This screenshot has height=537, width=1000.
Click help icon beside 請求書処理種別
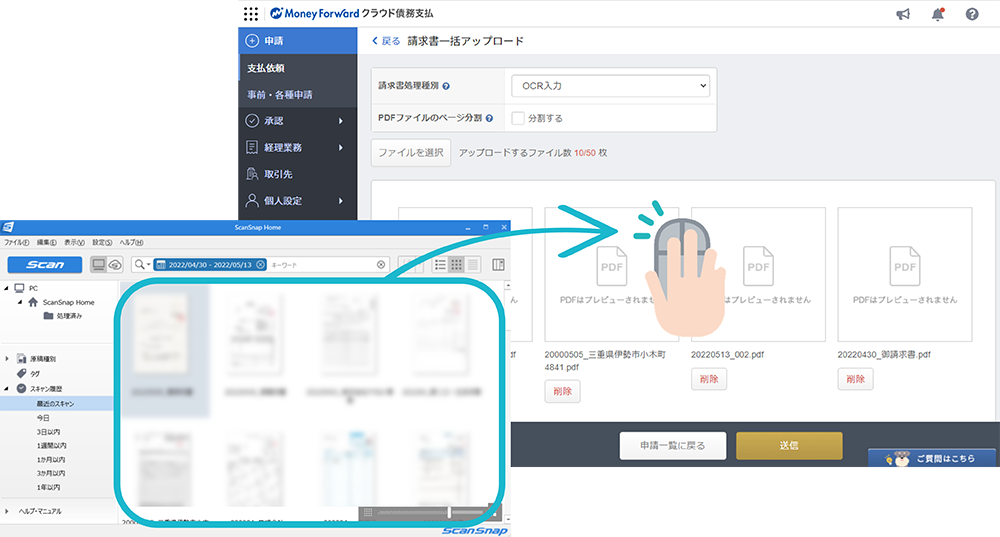[x=446, y=86]
